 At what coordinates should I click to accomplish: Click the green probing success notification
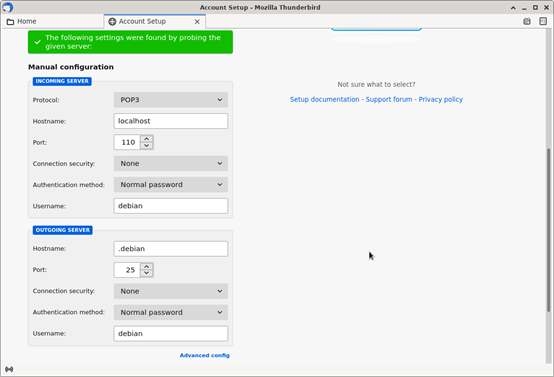(x=130, y=42)
